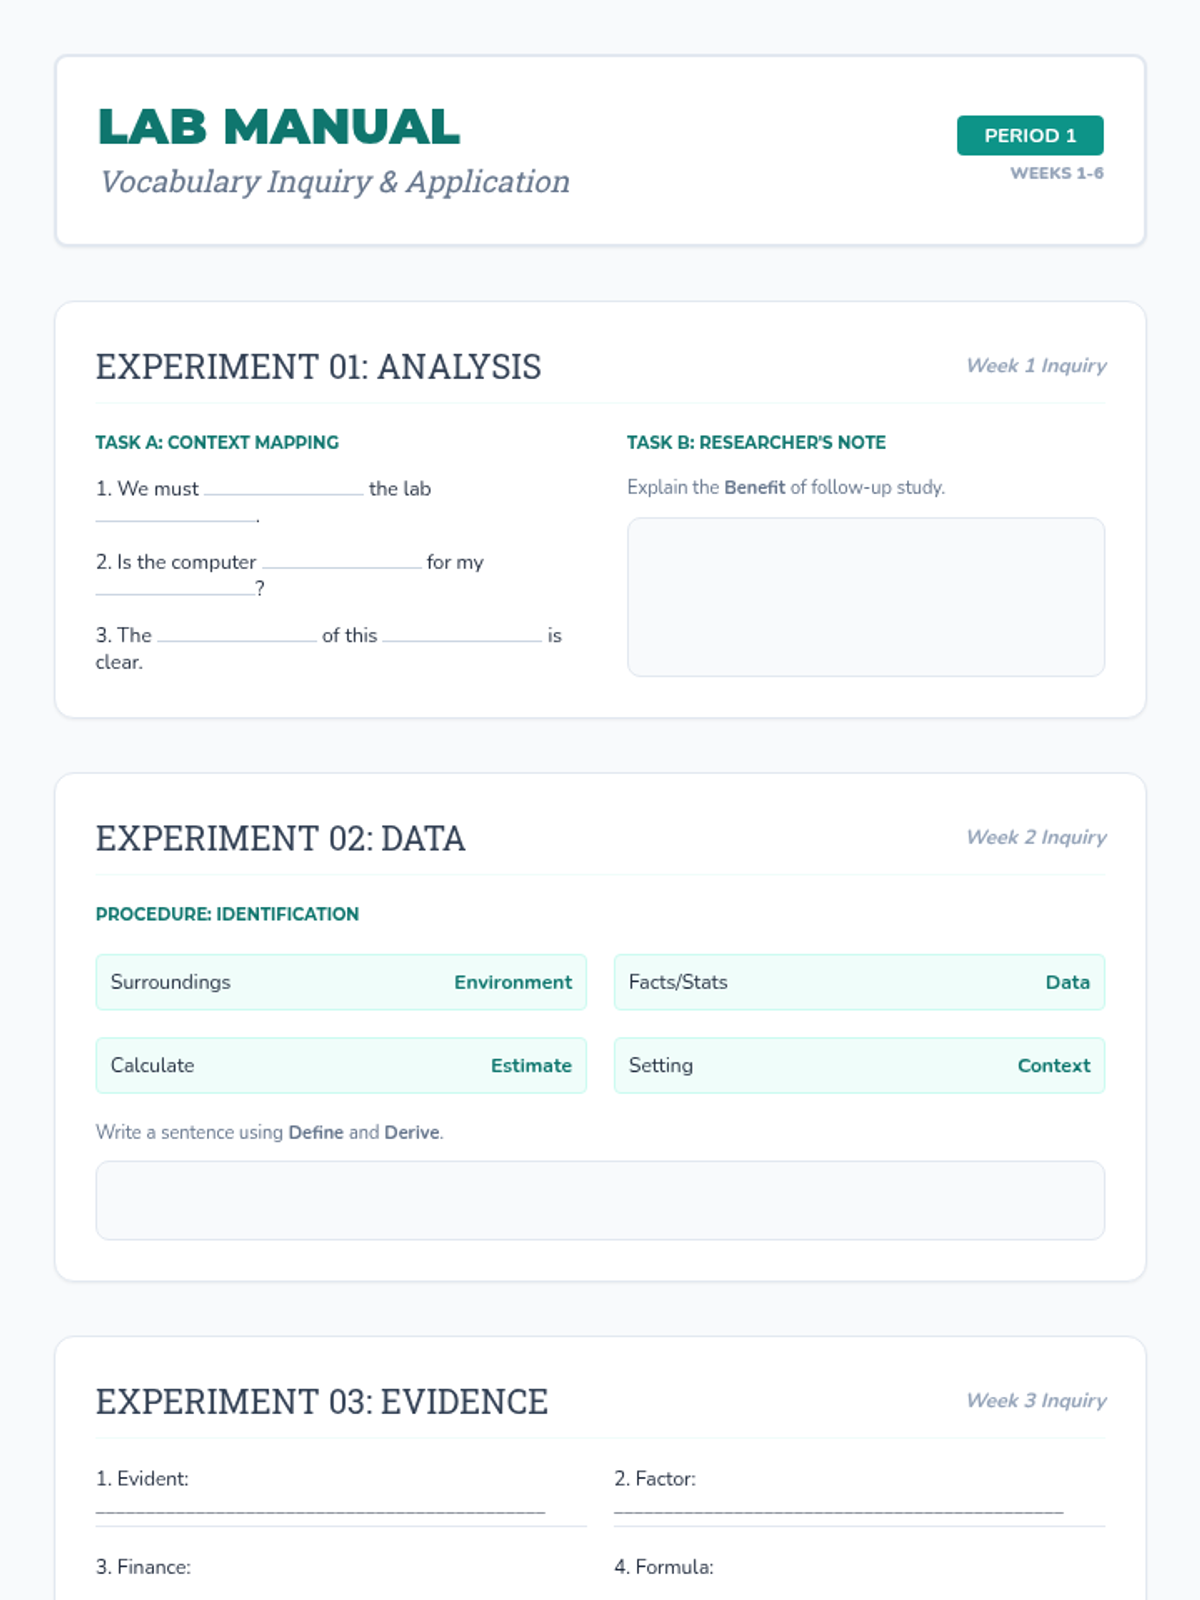Click the Define and Derive sentence box
This screenshot has height=1600, width=1200.
point(600,1200)
